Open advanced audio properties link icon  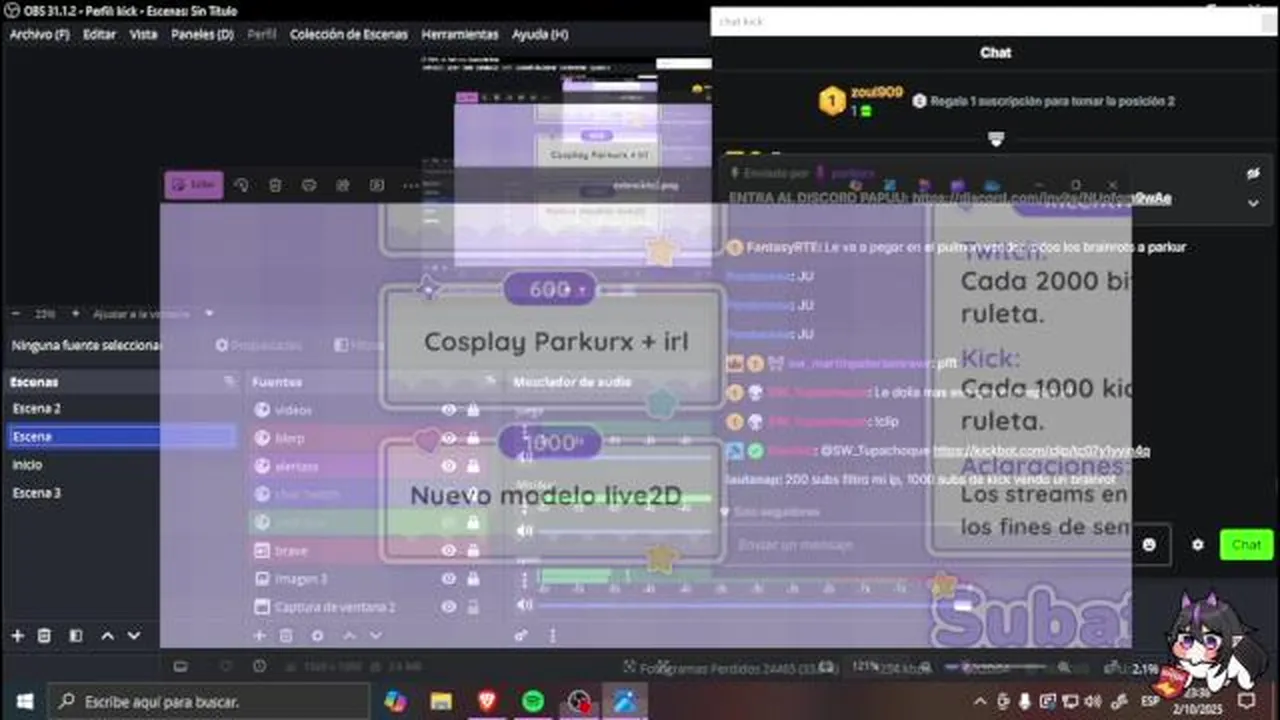click(x=521, y=635)
